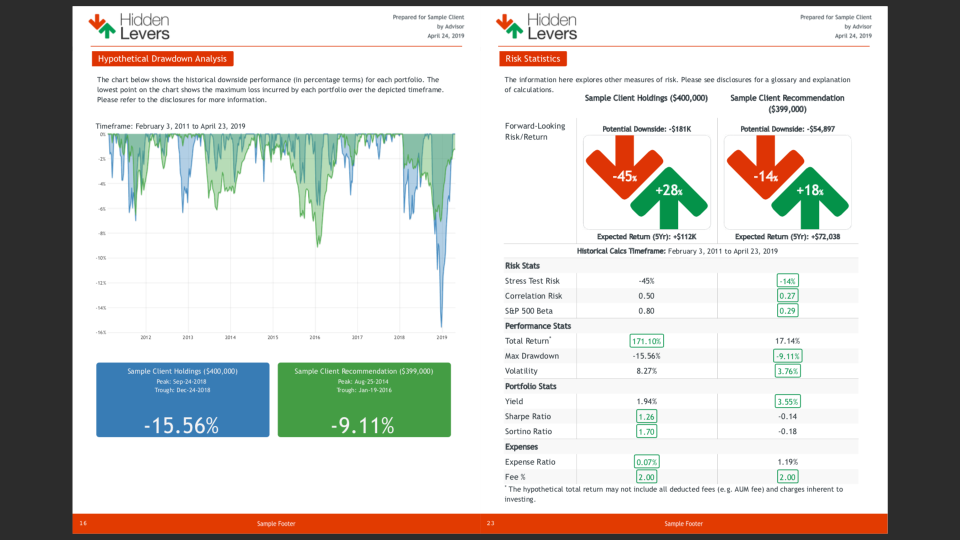The image size is (960, 540).
Task: Click the Risk Statistics heading banner
Action: pos(534,59)
